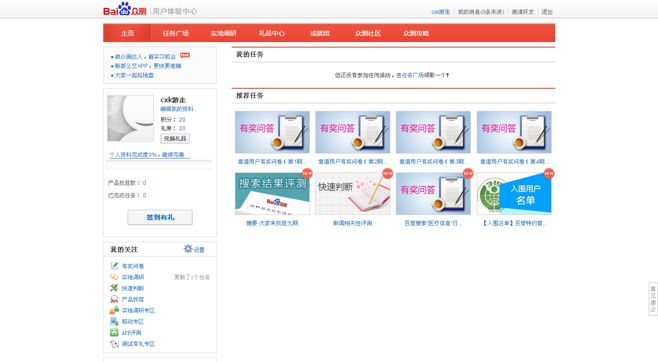Click 邀请好友 in the top bar

click(522, 12)
